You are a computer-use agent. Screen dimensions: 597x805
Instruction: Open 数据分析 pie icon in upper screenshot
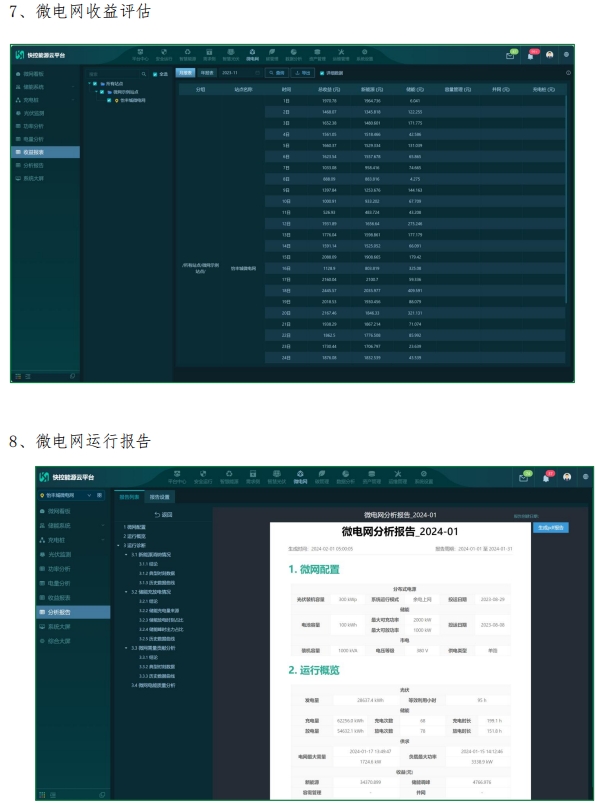294,54
